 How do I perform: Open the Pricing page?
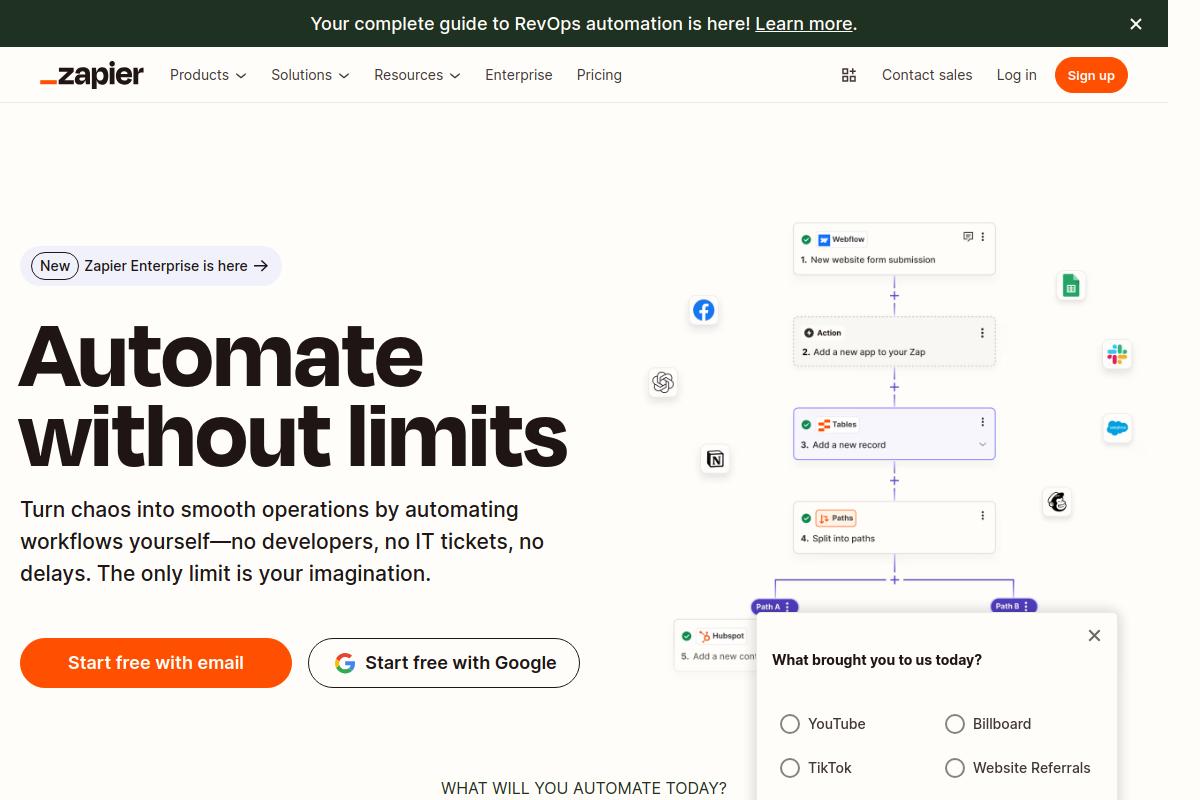point(599,75)
